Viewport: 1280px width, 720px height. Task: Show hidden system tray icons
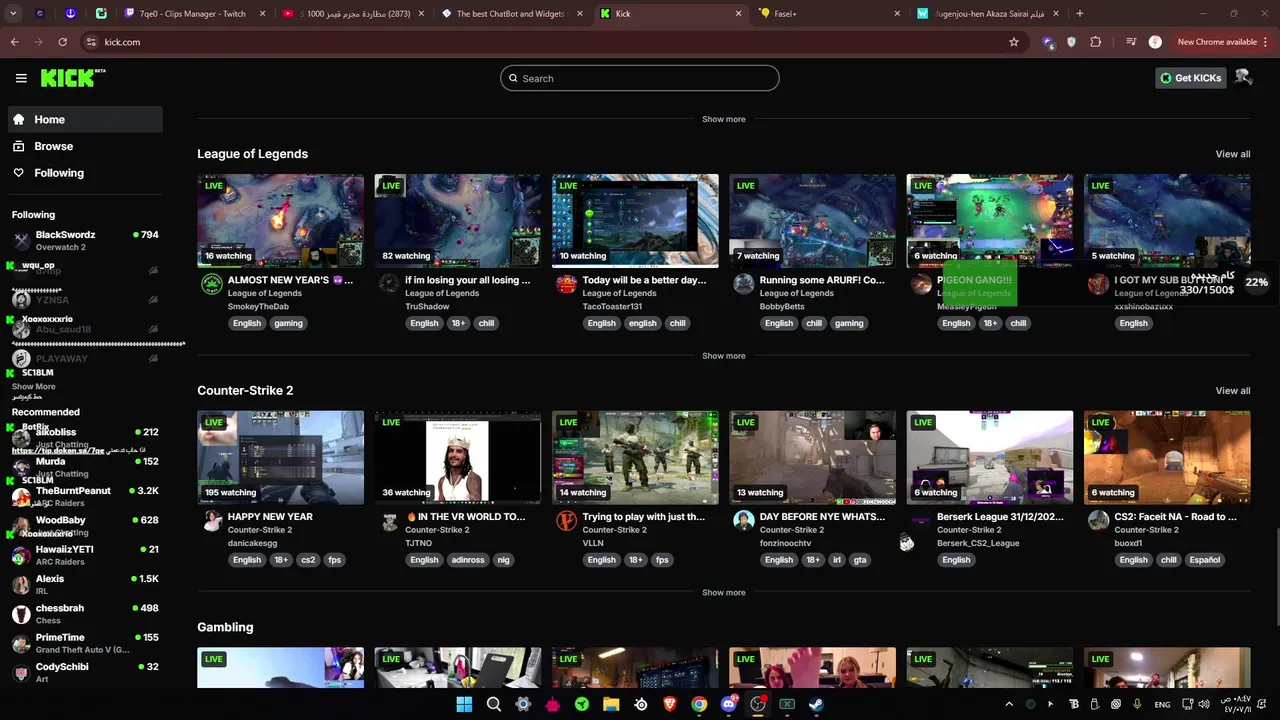click(1008, 704)
